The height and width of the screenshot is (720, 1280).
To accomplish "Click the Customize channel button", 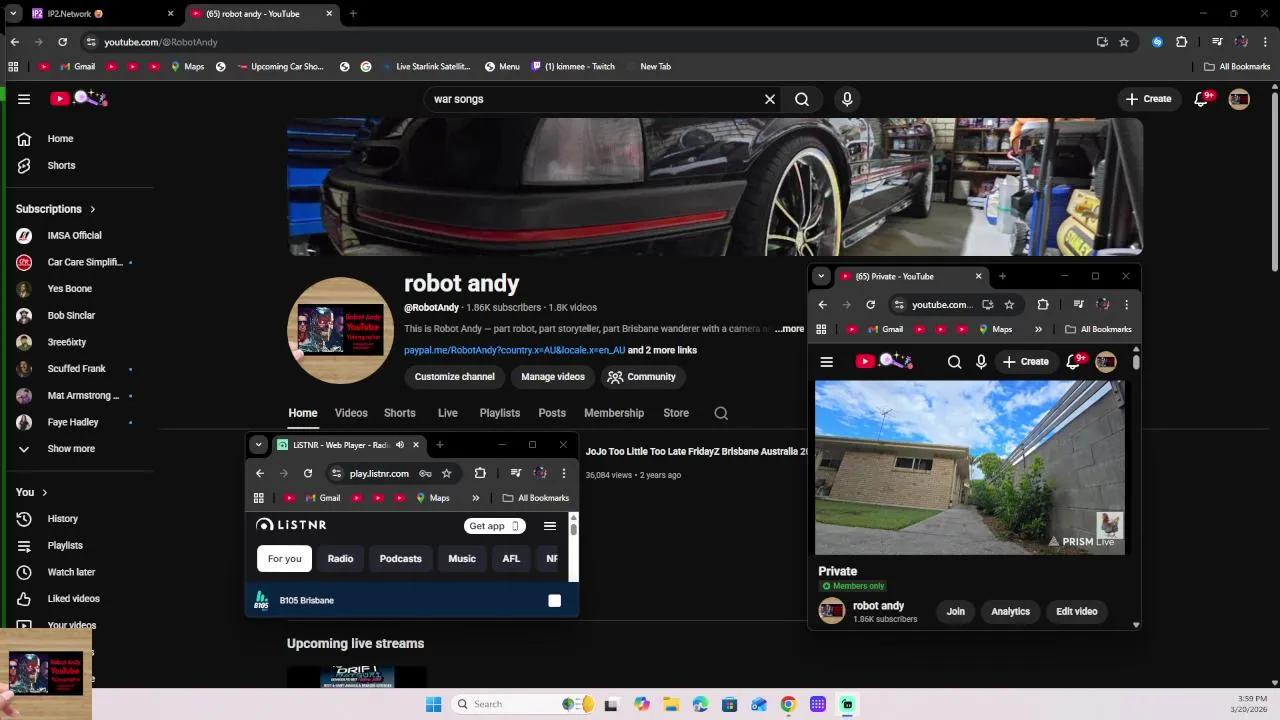I will pyautogui.click(x=455, y=377).
